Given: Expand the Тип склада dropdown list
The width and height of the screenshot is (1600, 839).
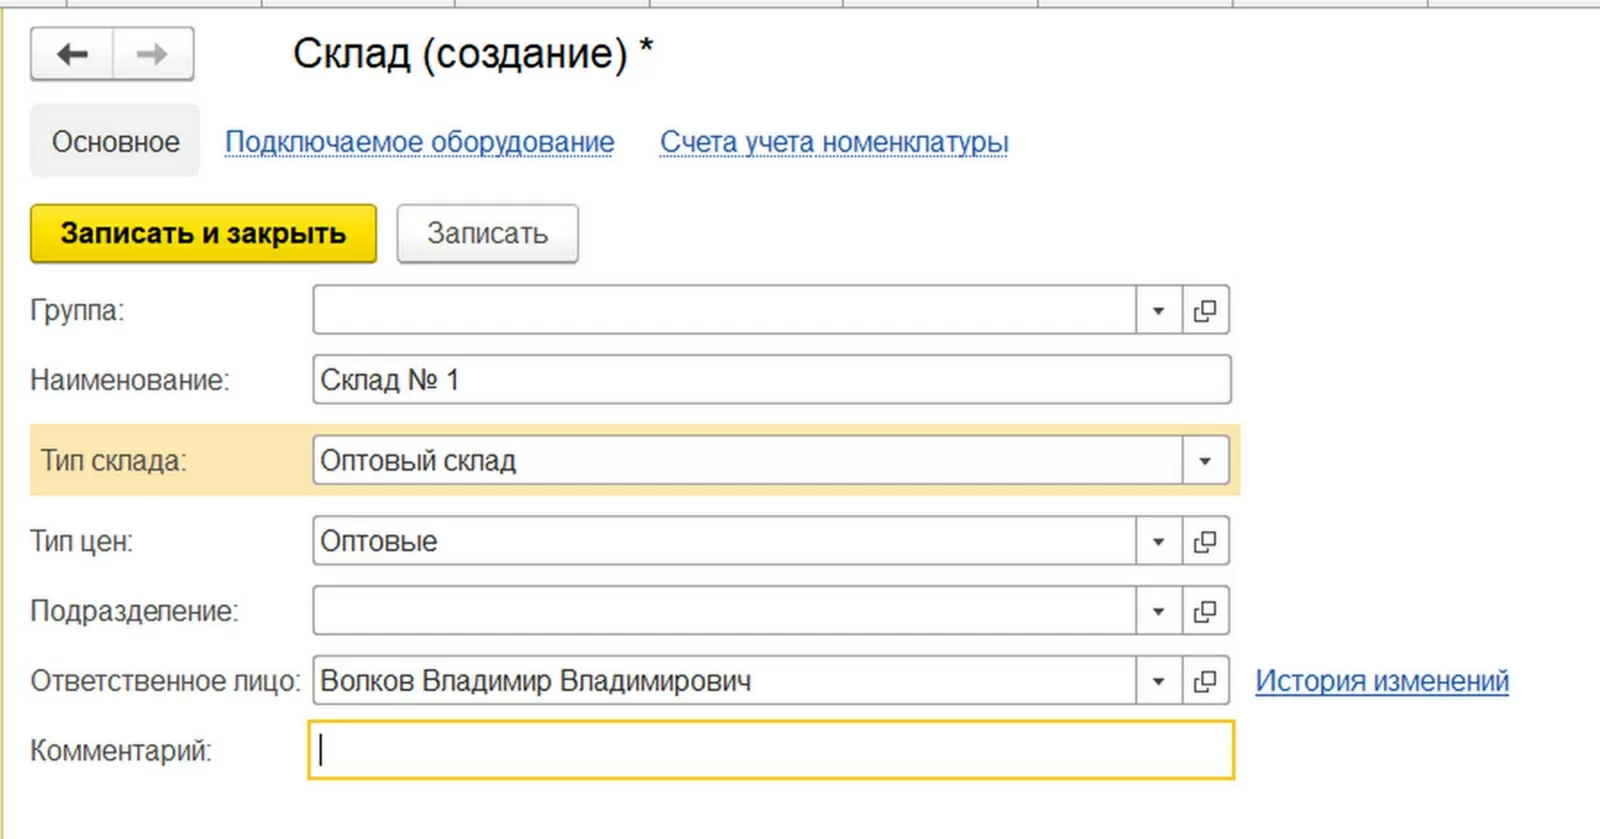Looking at the screenshot, I should click(1206, 461).
